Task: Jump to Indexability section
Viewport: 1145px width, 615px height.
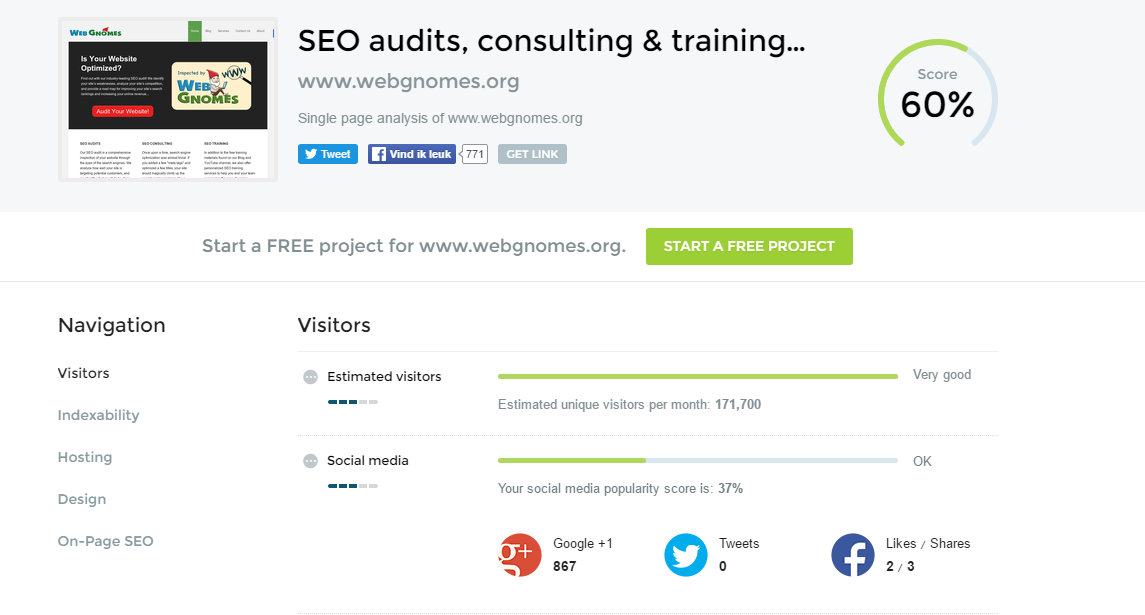Action: [99, 415]
